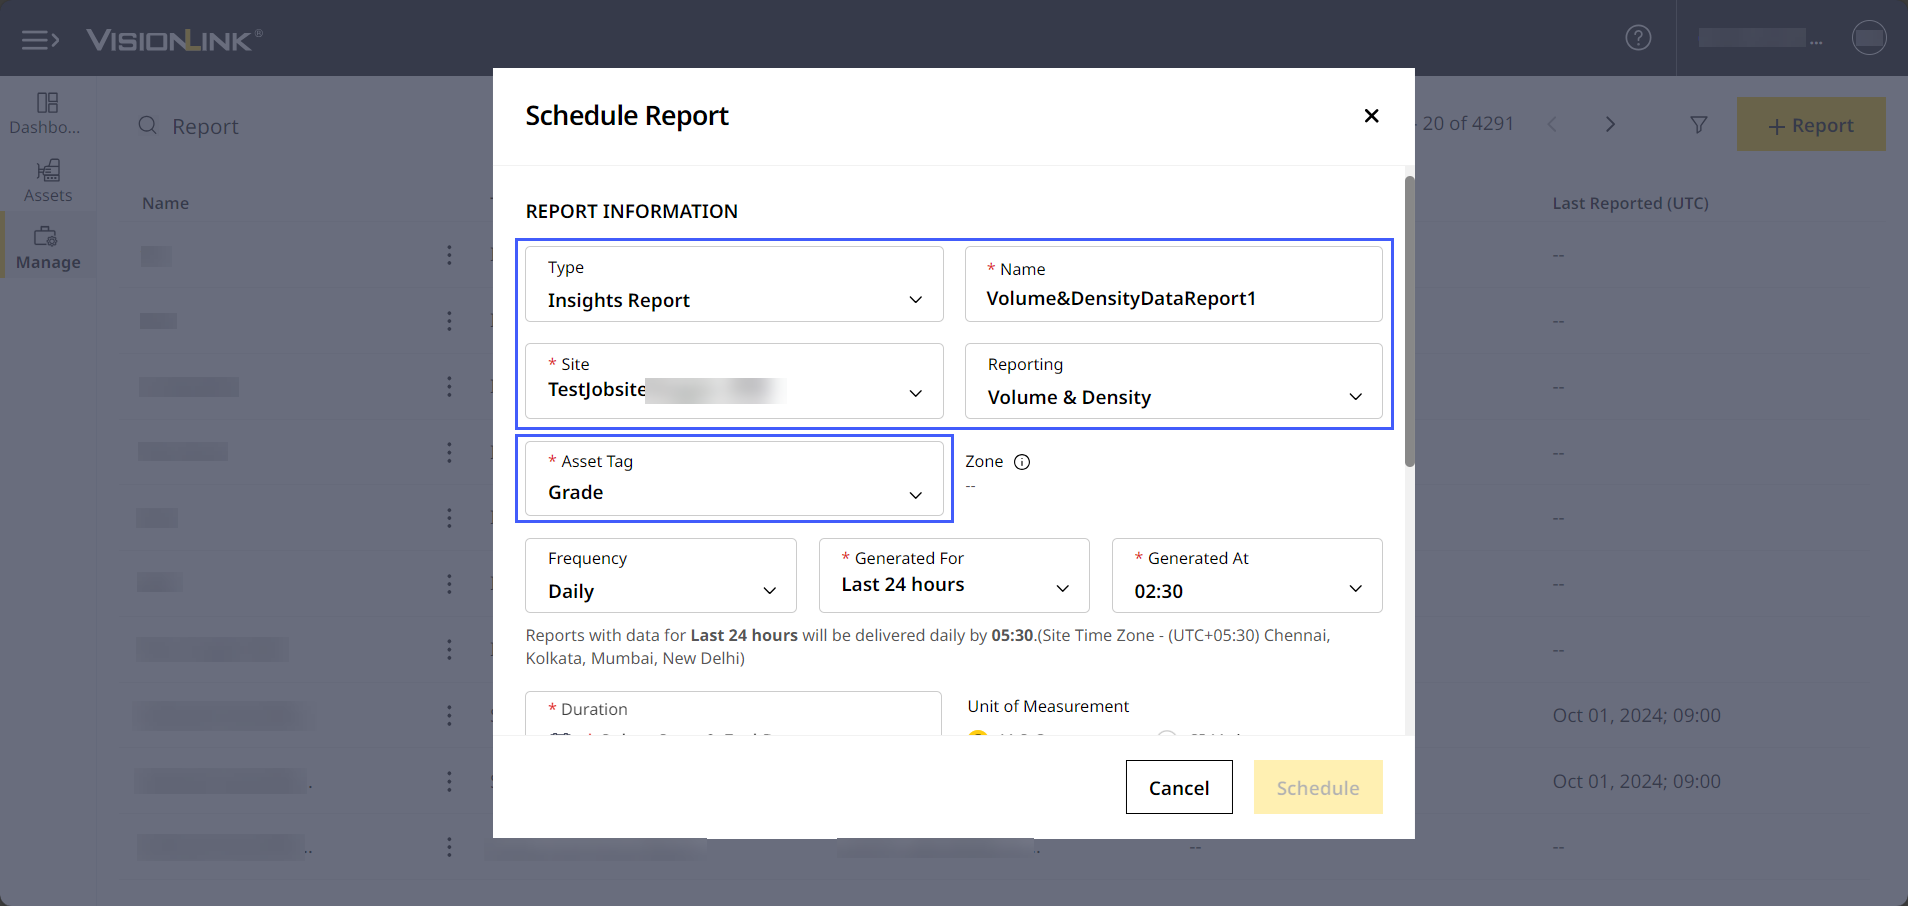Viewport: 1908px width, 906px height.
Task: Edit the report Name input field
Action: click(1173, 284)
